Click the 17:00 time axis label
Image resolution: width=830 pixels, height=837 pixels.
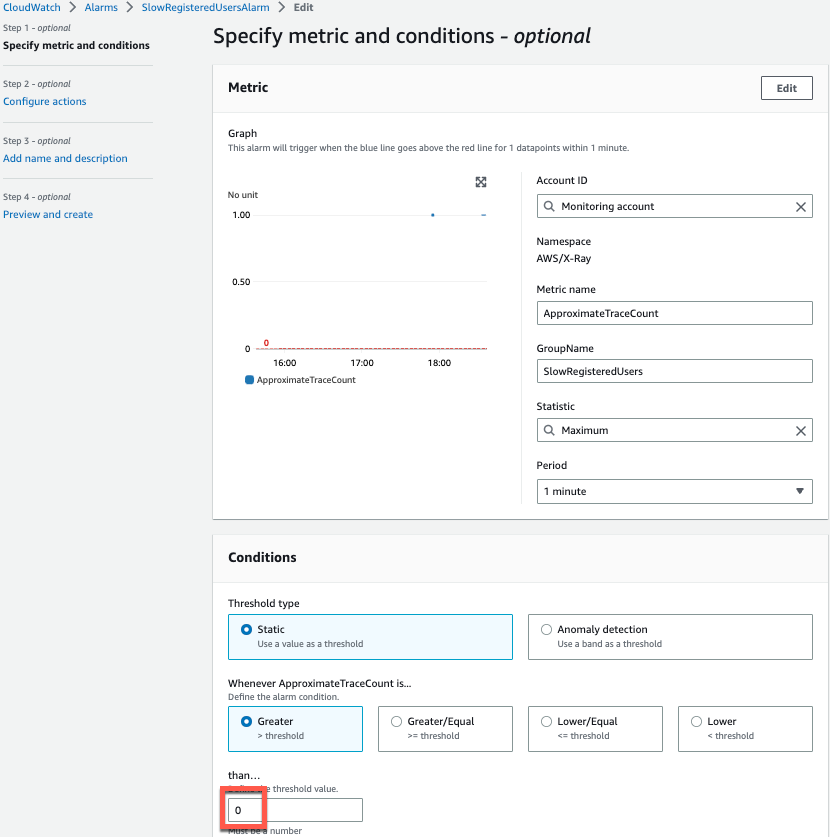362,363
